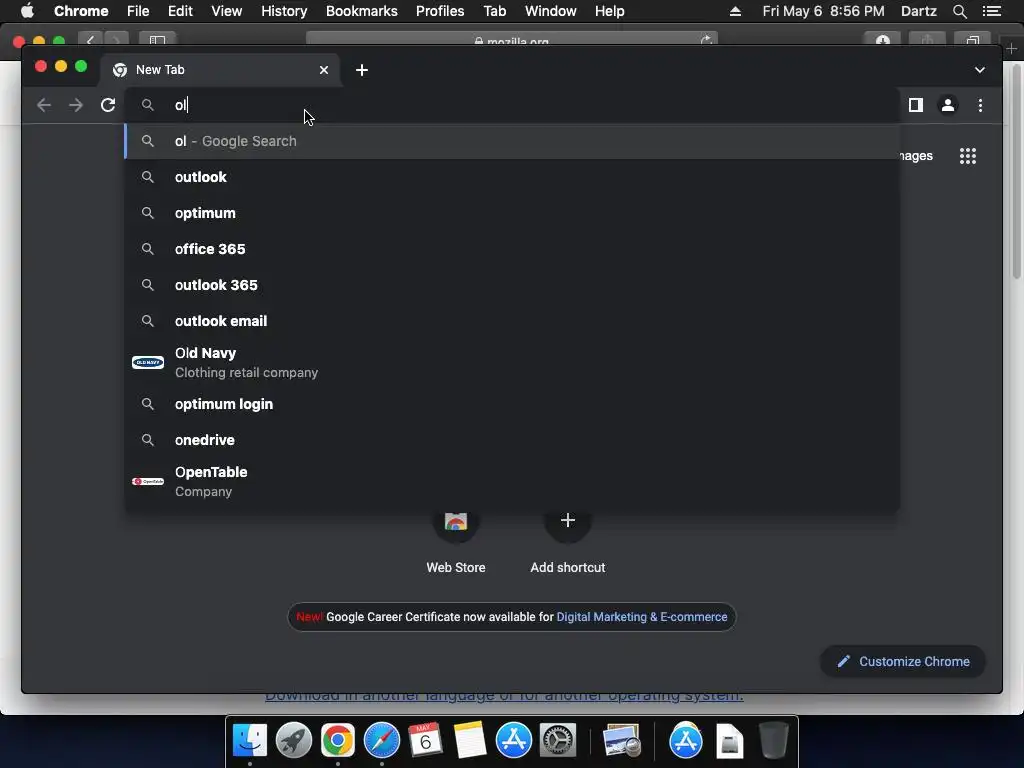Screen dimensions: 1024x768
Task: Click Safari window's downloads button
Action: point(883,40)
